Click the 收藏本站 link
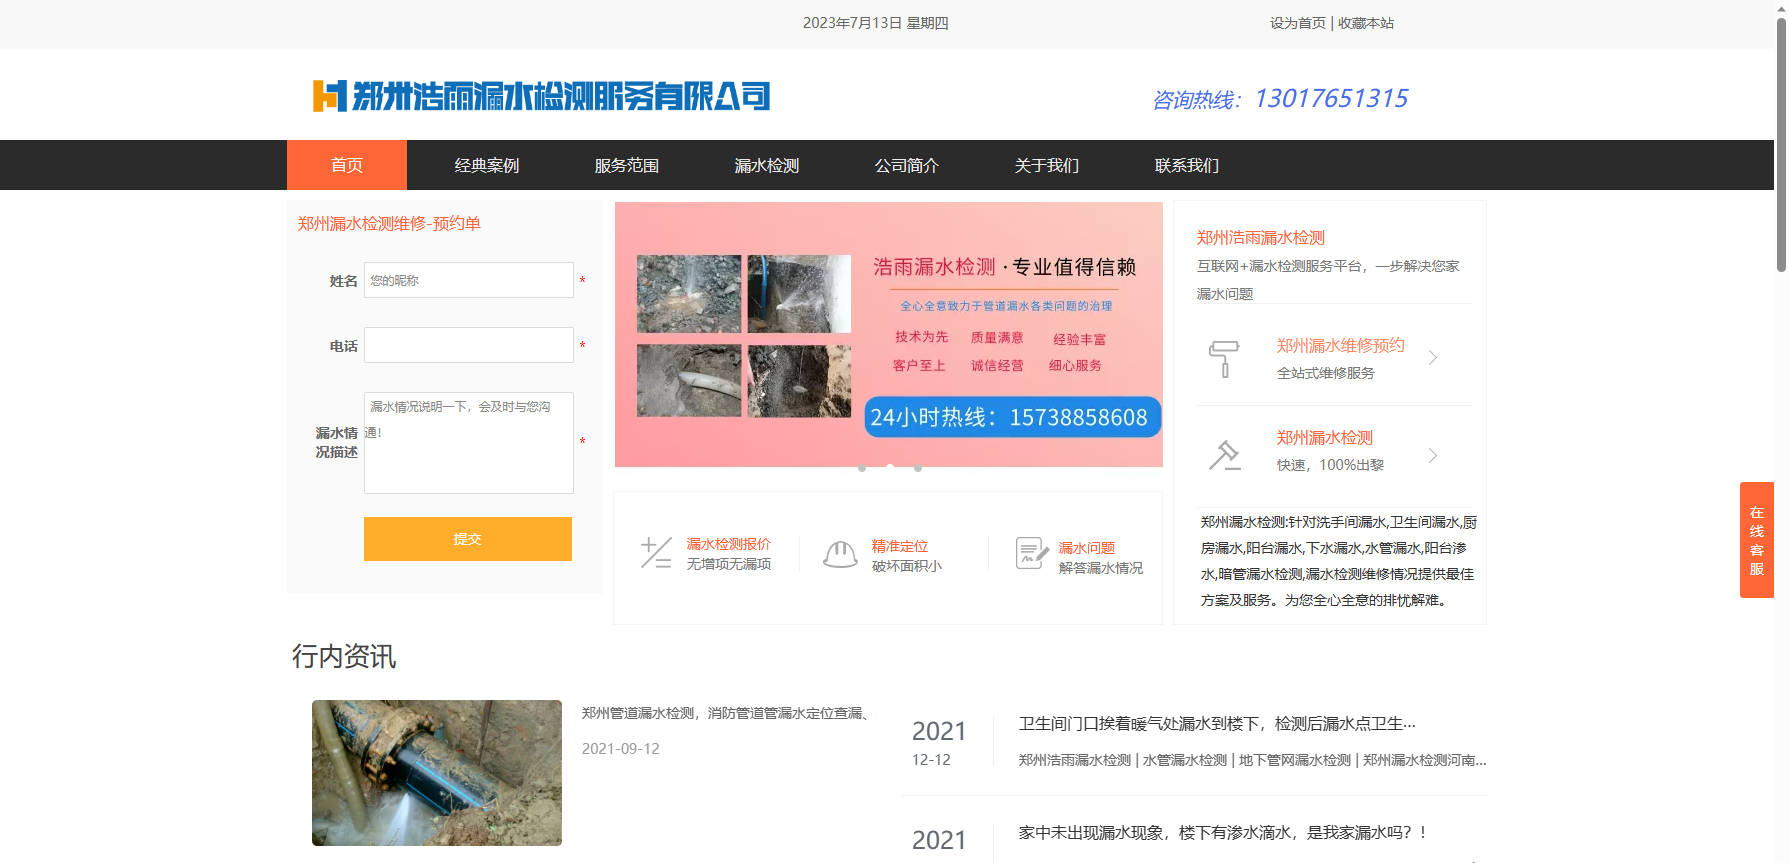 (x=1366, y=23)
